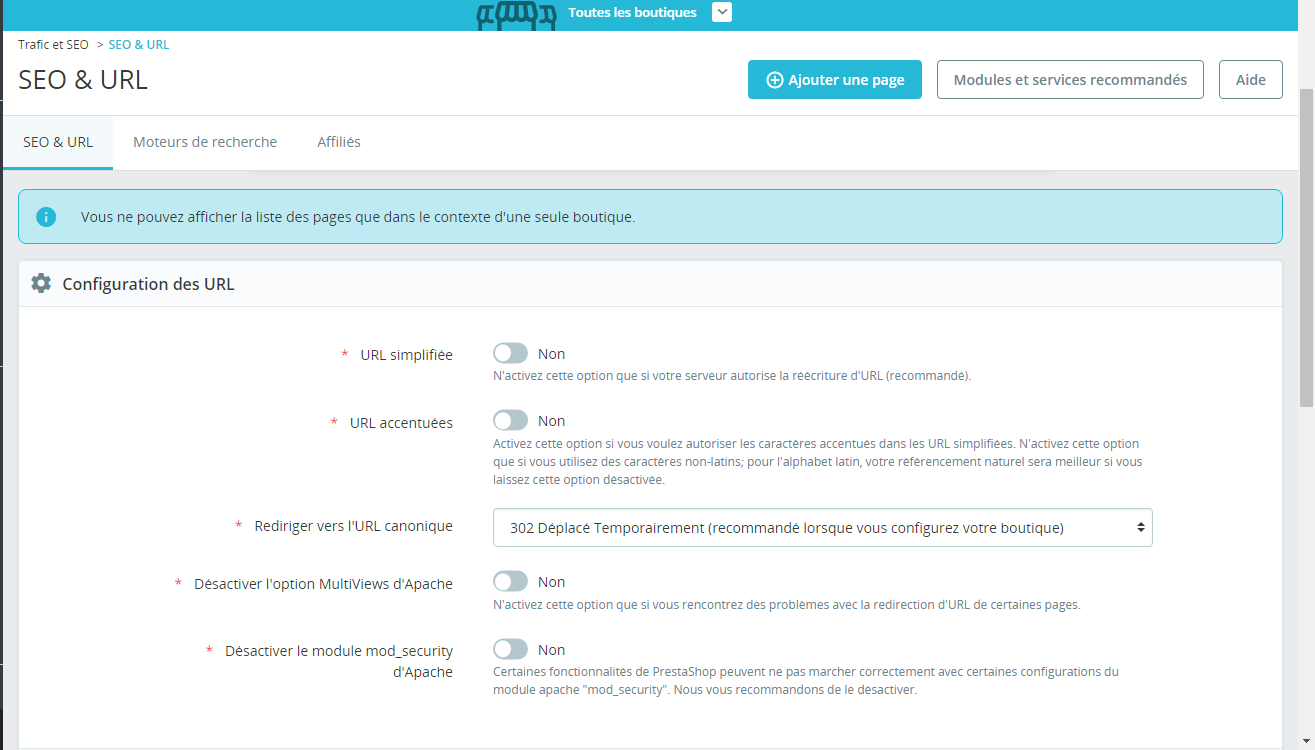Screen dimensions: 1315x750
Task: Open the Toutes les boutiques chevron dropdown
Action: (x=722, y=12)
